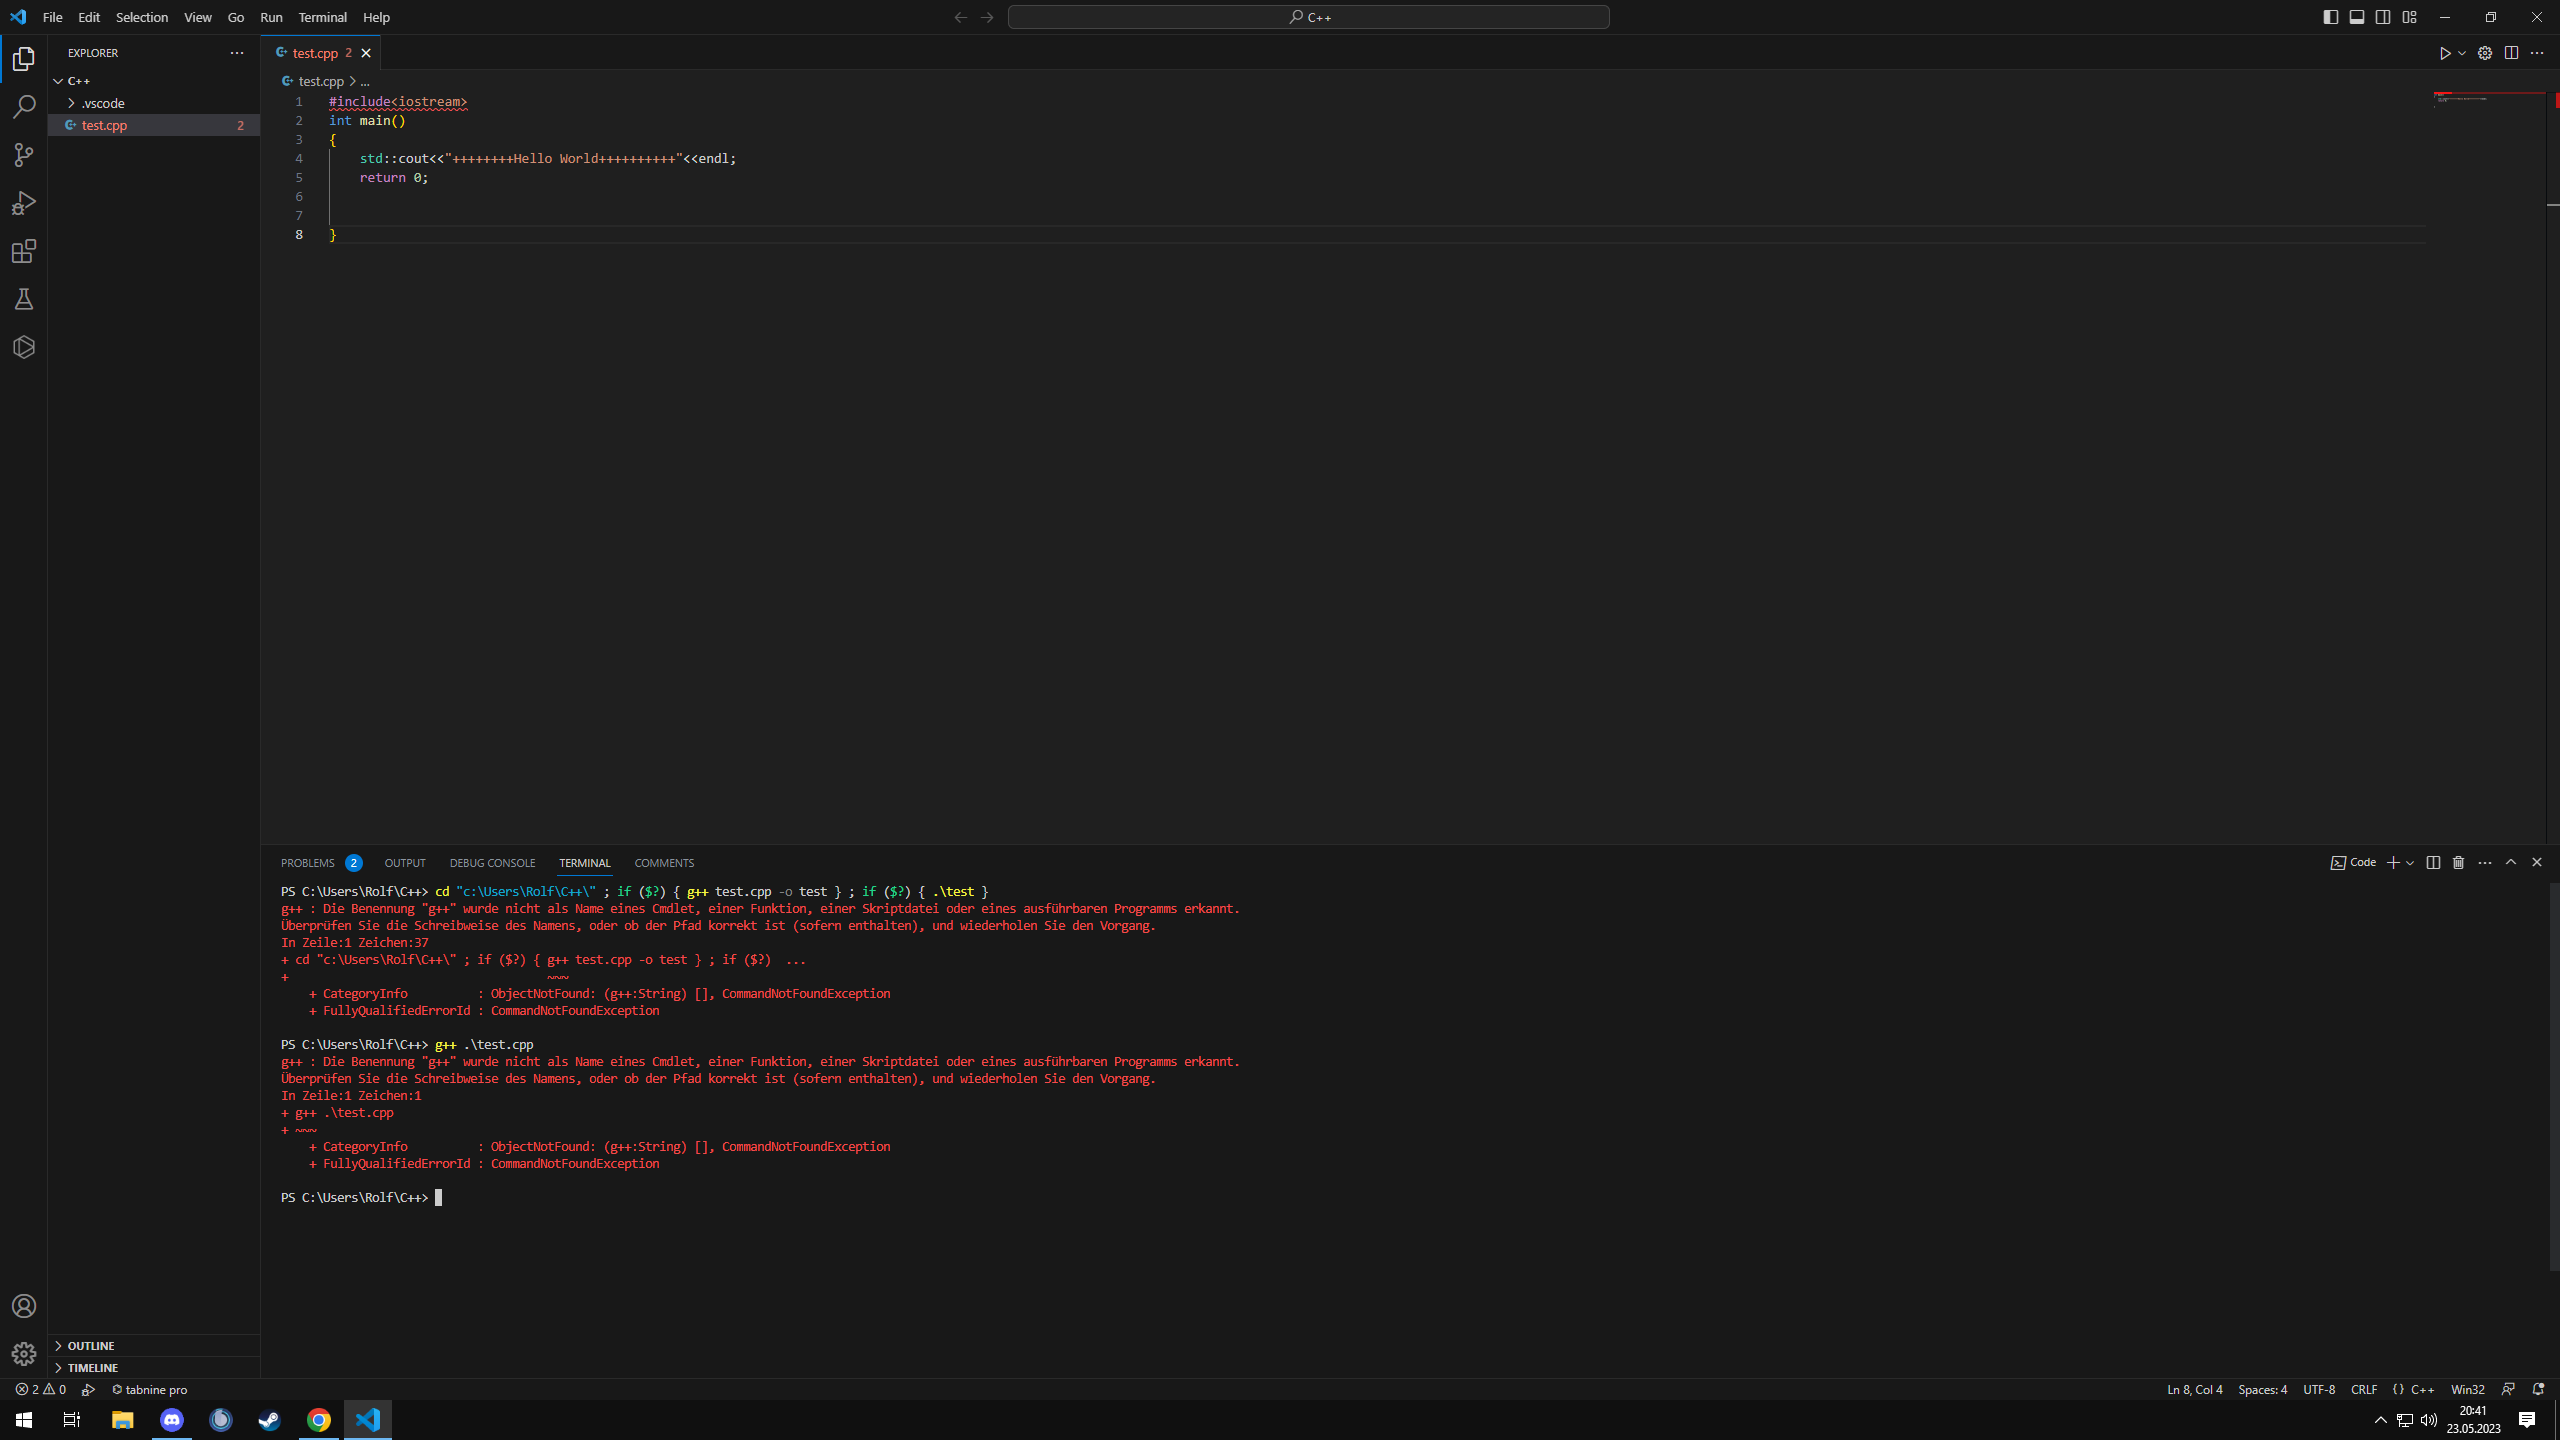Open the Terminal menu

[x=322, y=17]
